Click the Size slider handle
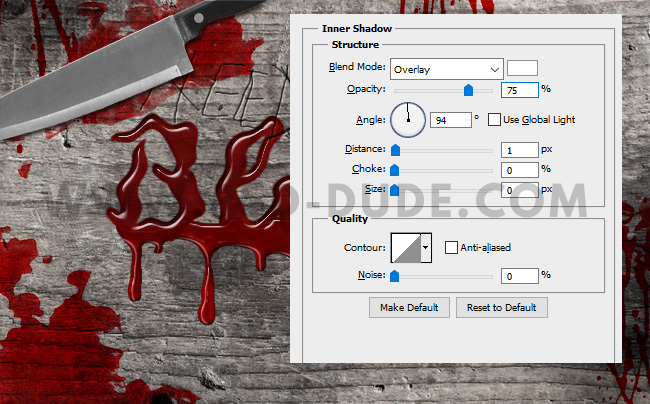The height and width of the screenshot is (404, 650). tap(395, 189)
